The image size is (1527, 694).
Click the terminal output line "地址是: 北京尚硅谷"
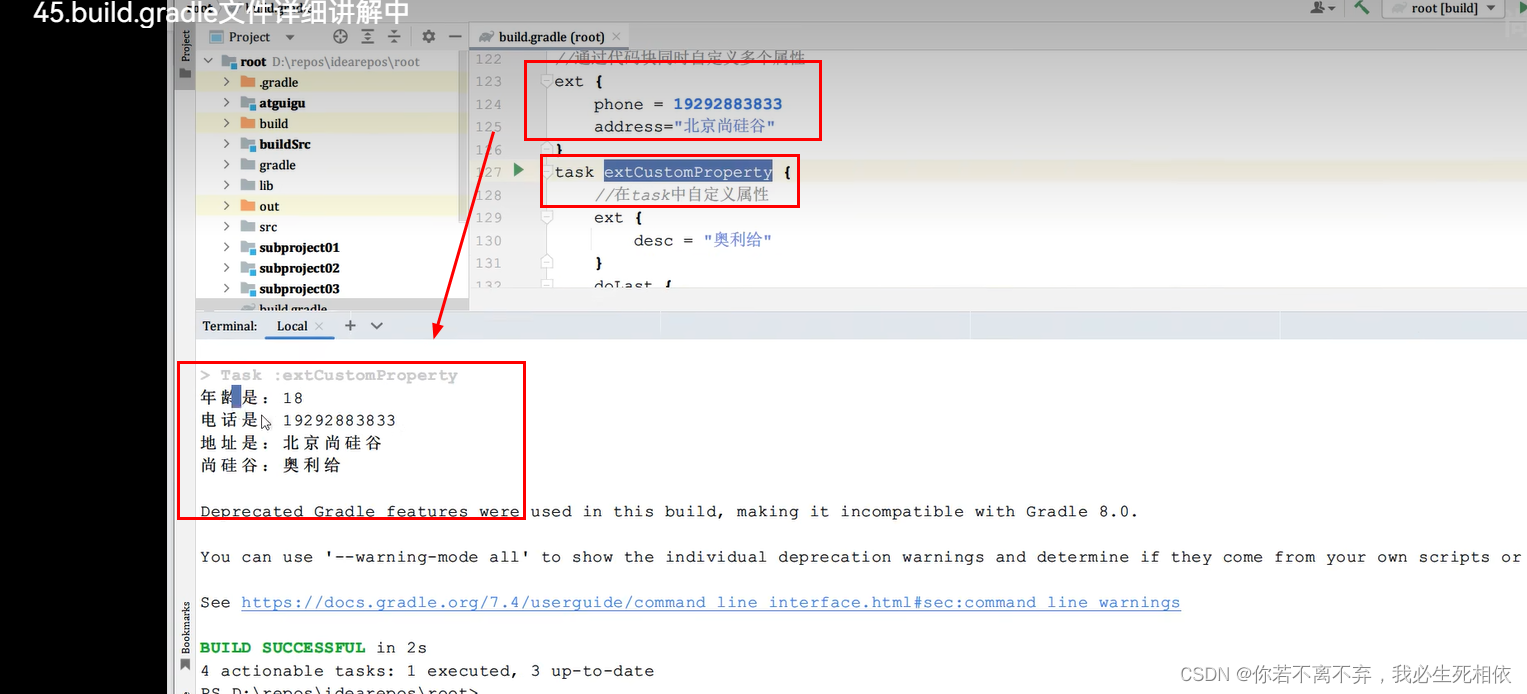291,443
